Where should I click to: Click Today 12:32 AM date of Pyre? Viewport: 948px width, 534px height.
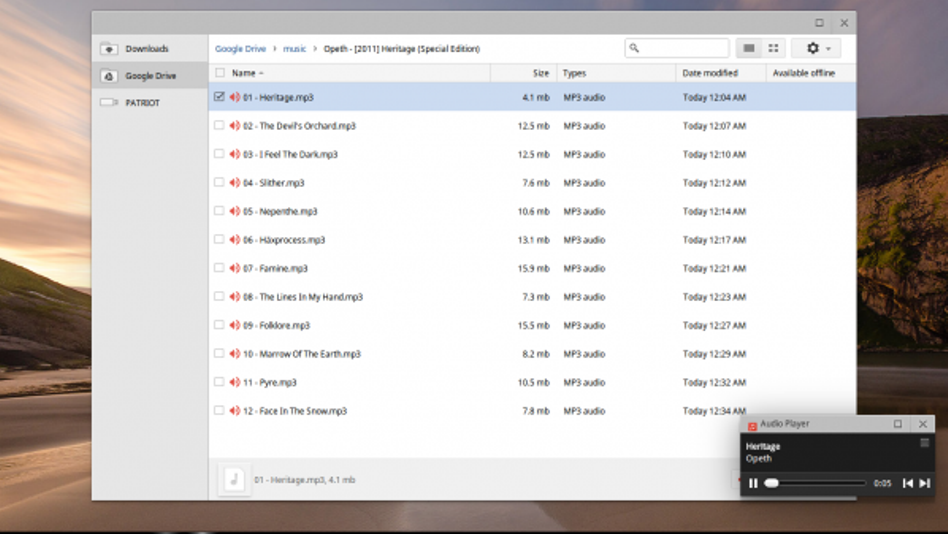click(x=714, y=382)
